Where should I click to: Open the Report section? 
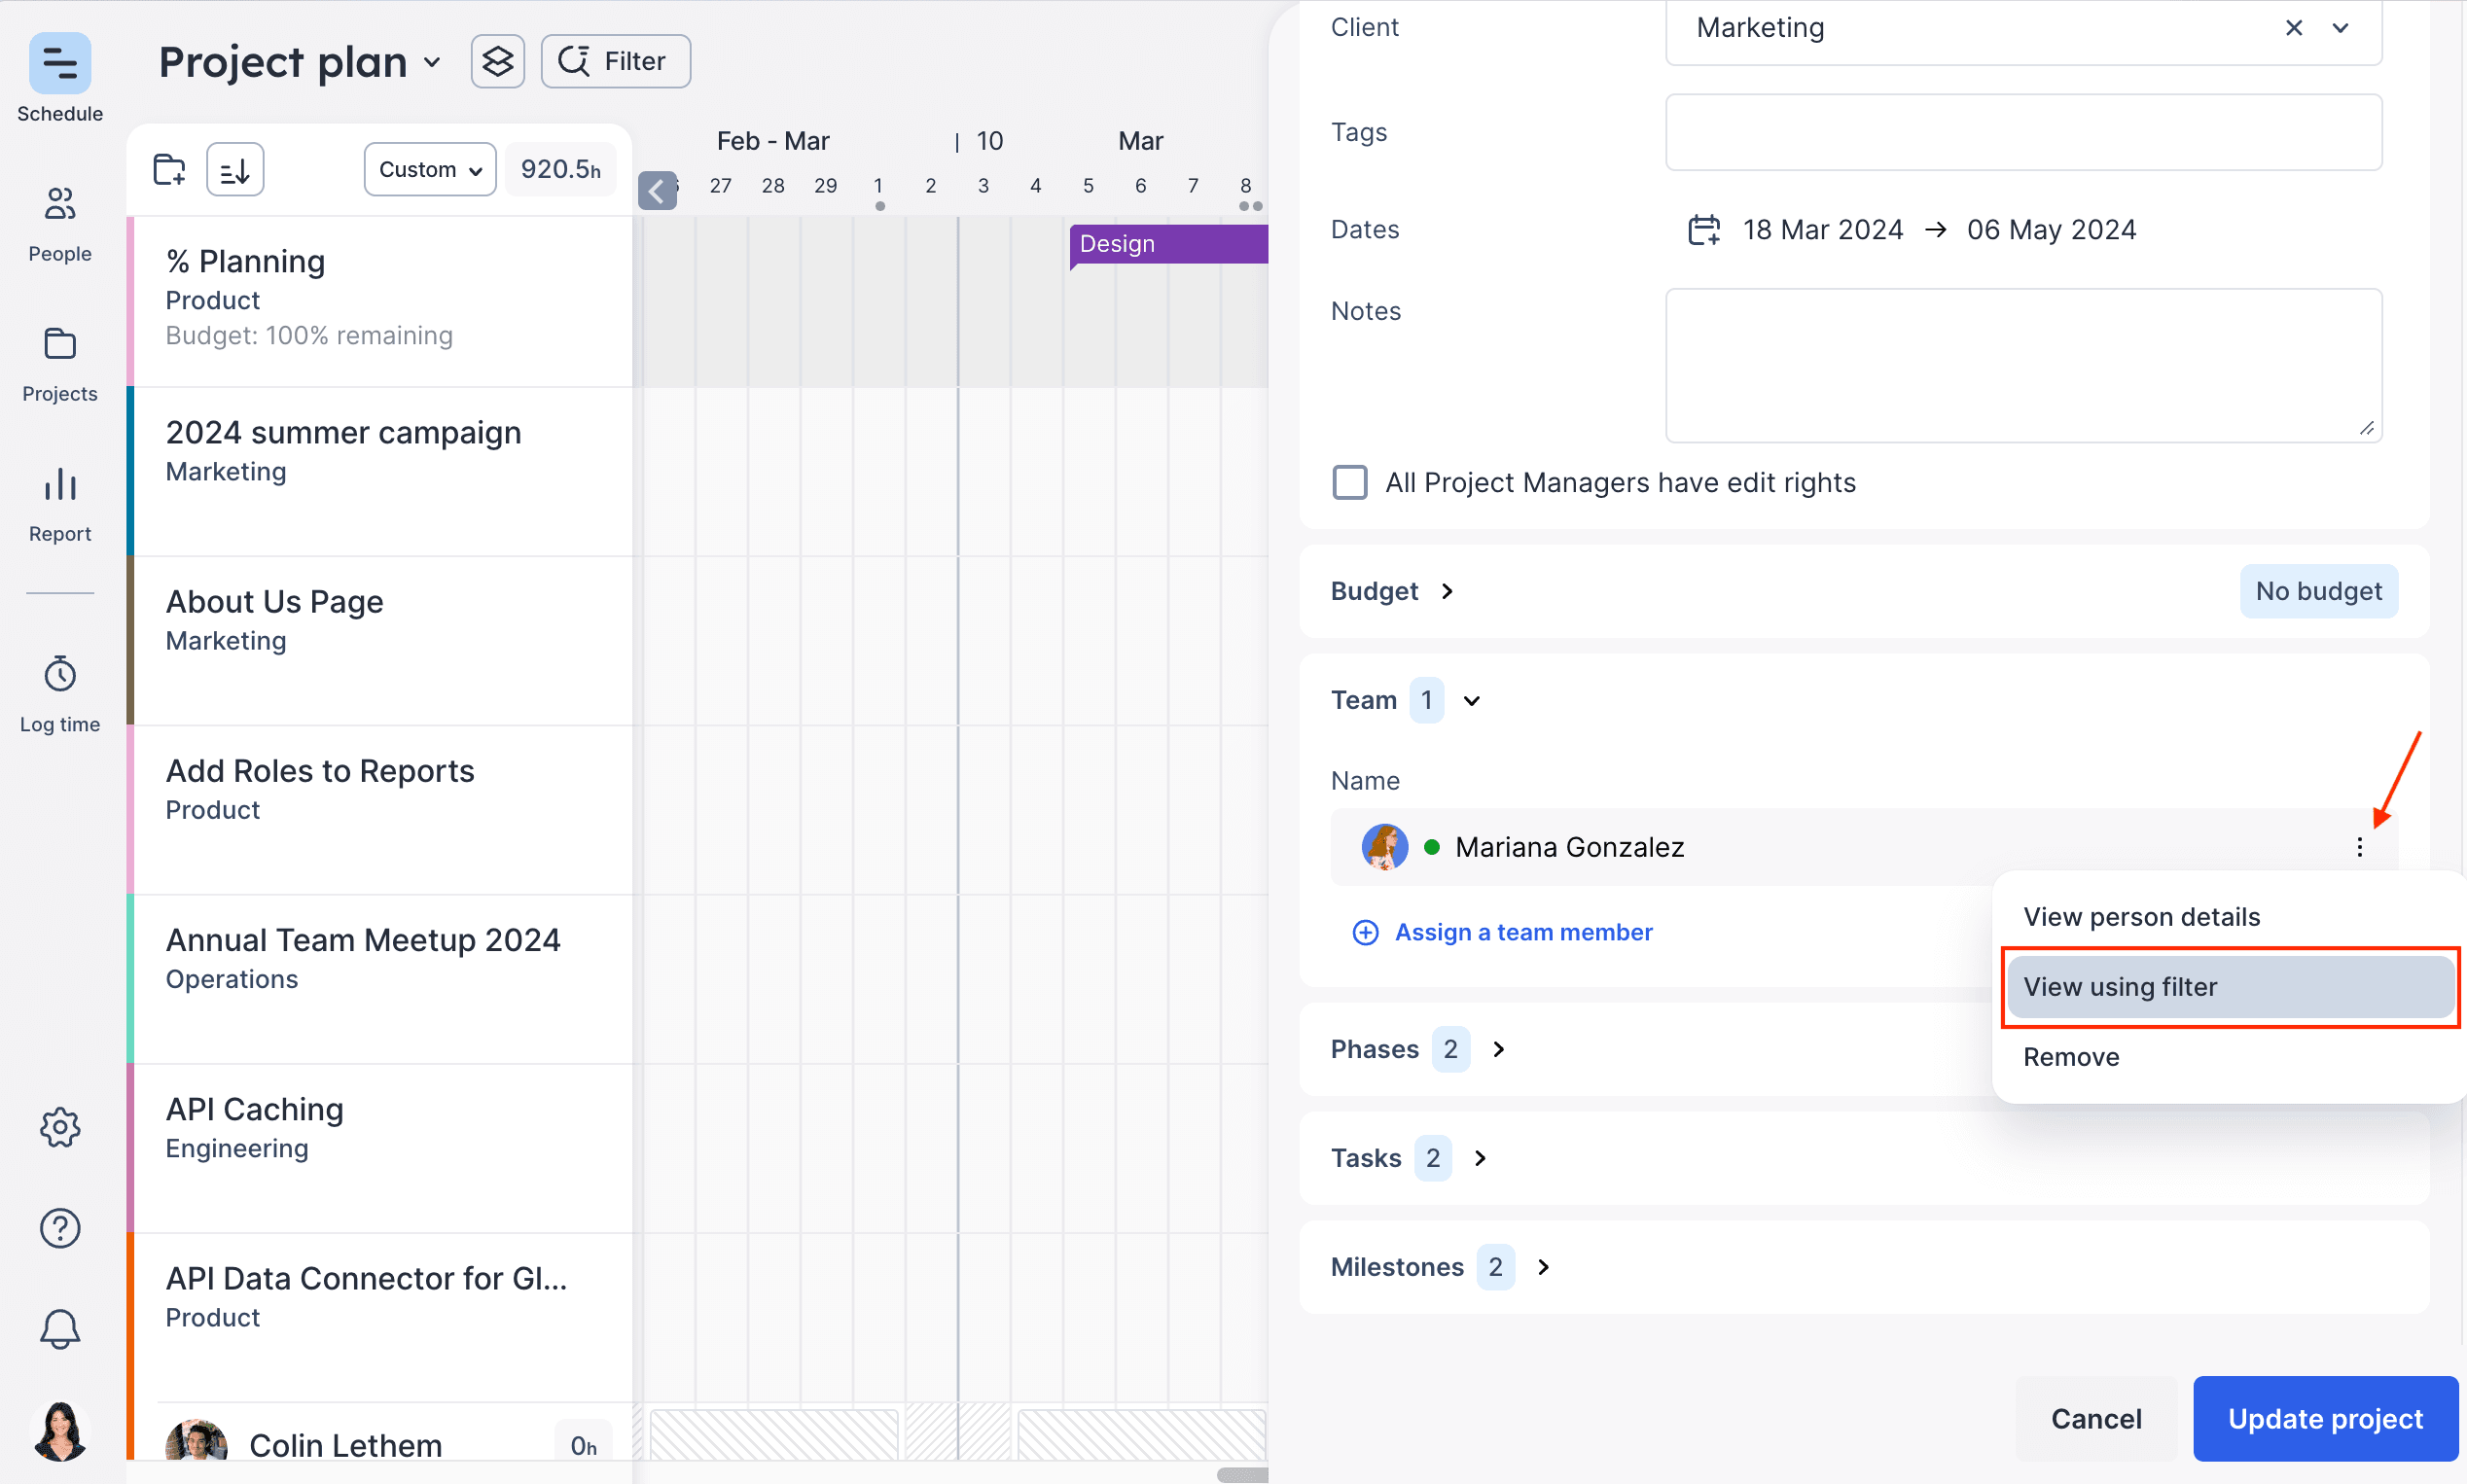pyautogui.click(x=60, y=486)
